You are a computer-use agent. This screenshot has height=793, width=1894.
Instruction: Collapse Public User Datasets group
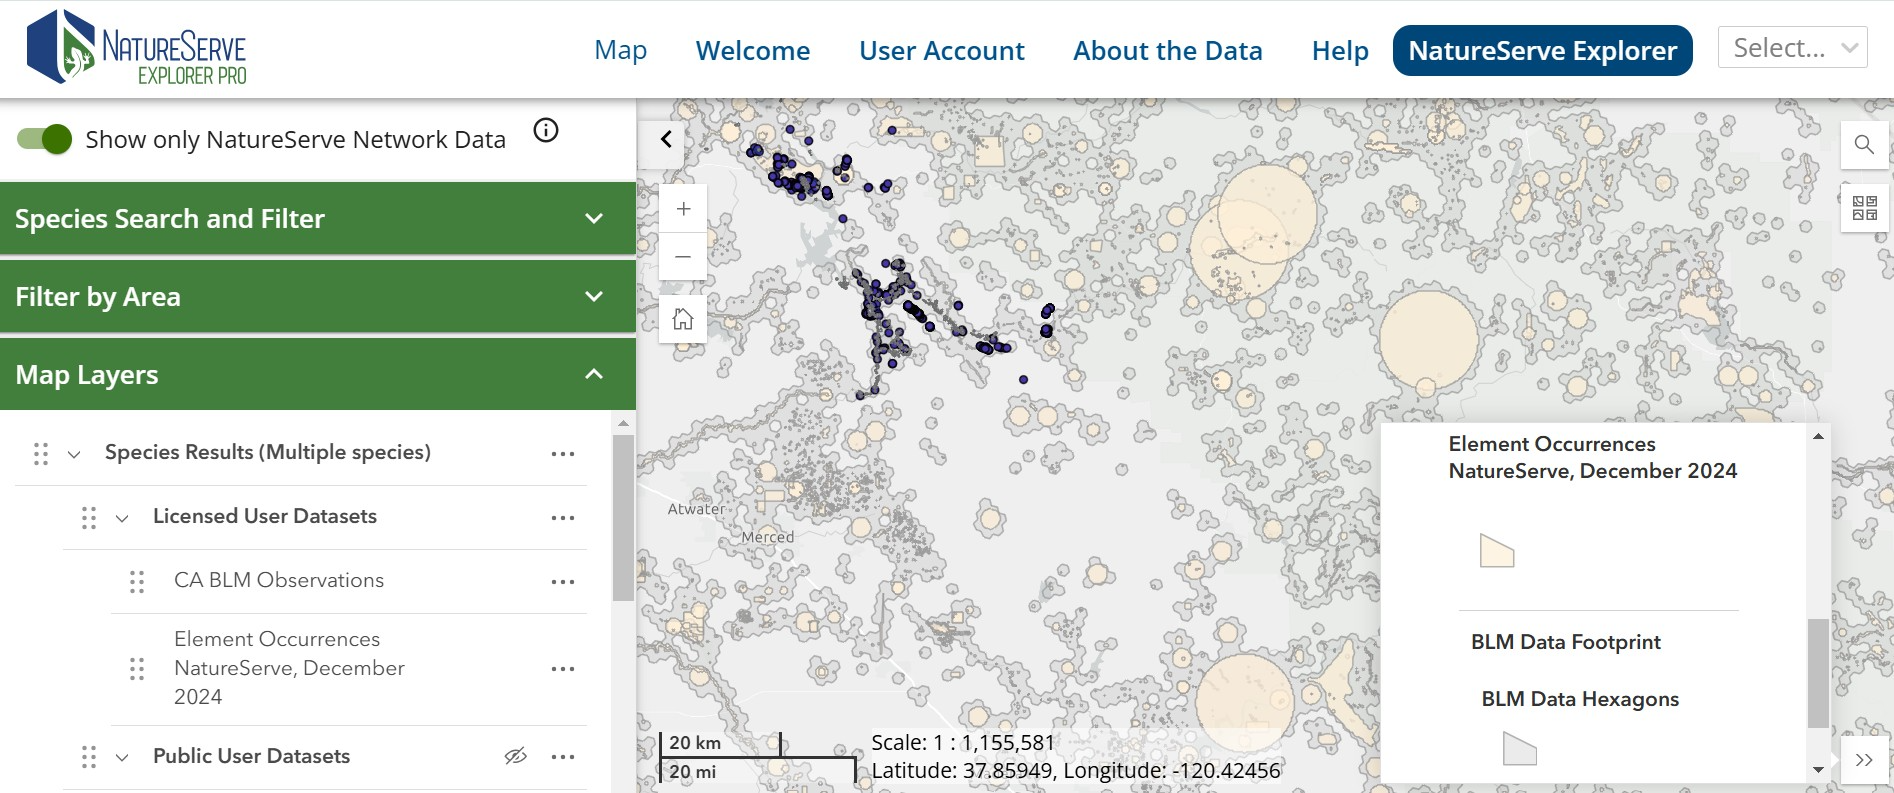tap(122, 757)
